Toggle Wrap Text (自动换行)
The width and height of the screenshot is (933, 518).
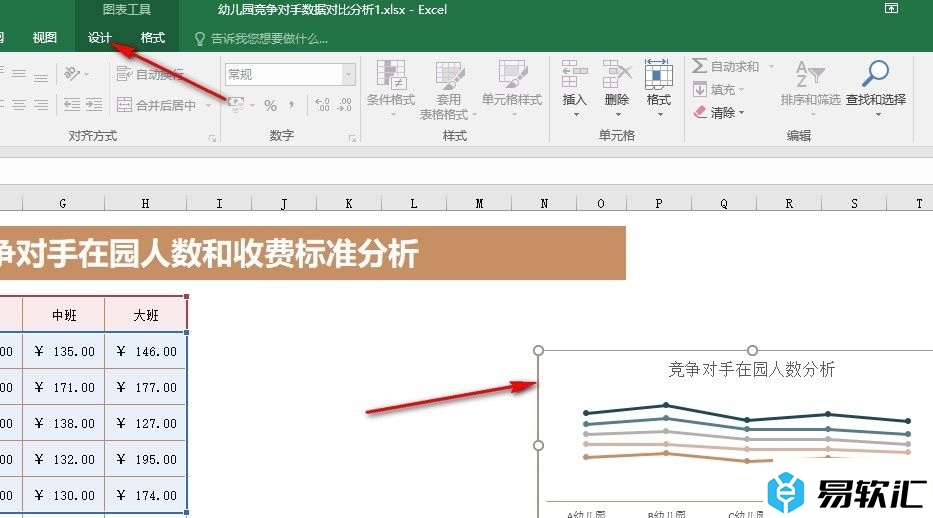149,74
